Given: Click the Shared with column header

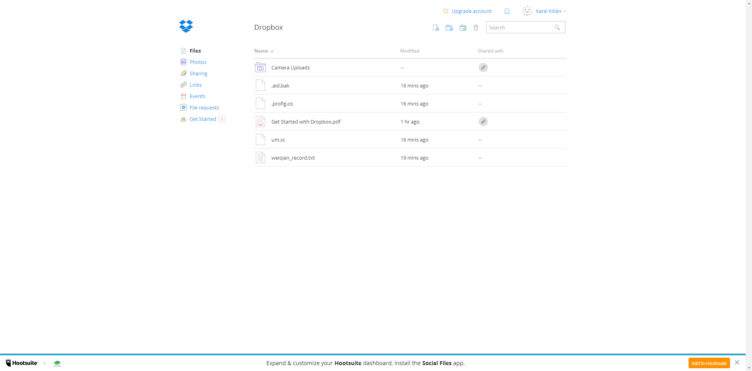Looking at the screenshot, I should coord(491,51).
